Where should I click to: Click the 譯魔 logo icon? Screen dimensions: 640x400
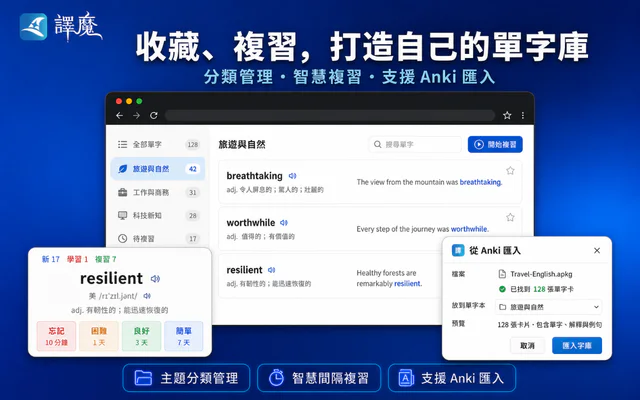(33, 27)
